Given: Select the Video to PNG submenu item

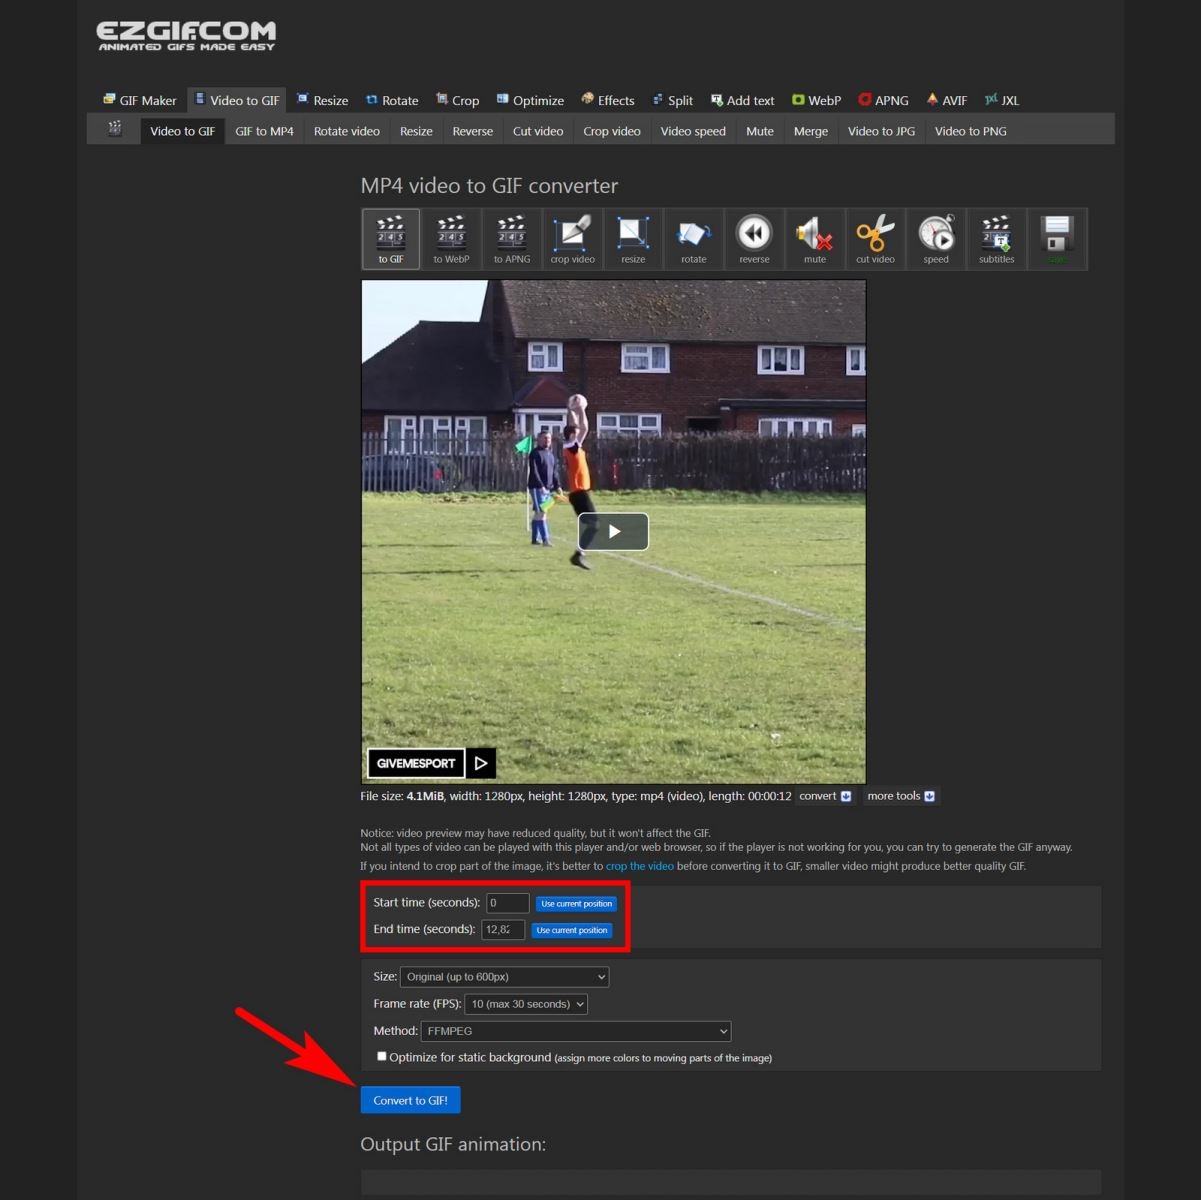Looking at the screenshot, I should (x=970, y=131).
